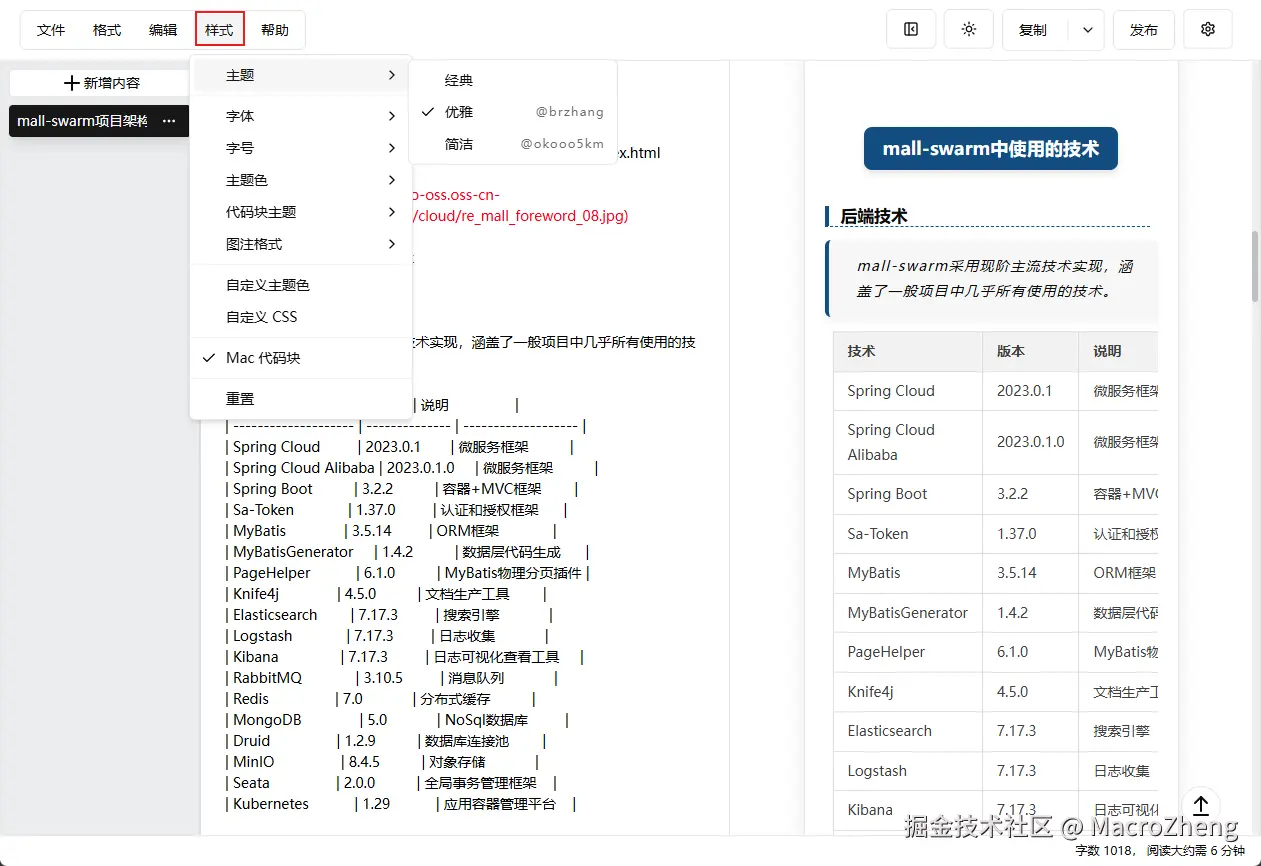Screen dimensions: 1261x866
Task: Click the Seata line in the editor
Action: click(392, 783)
